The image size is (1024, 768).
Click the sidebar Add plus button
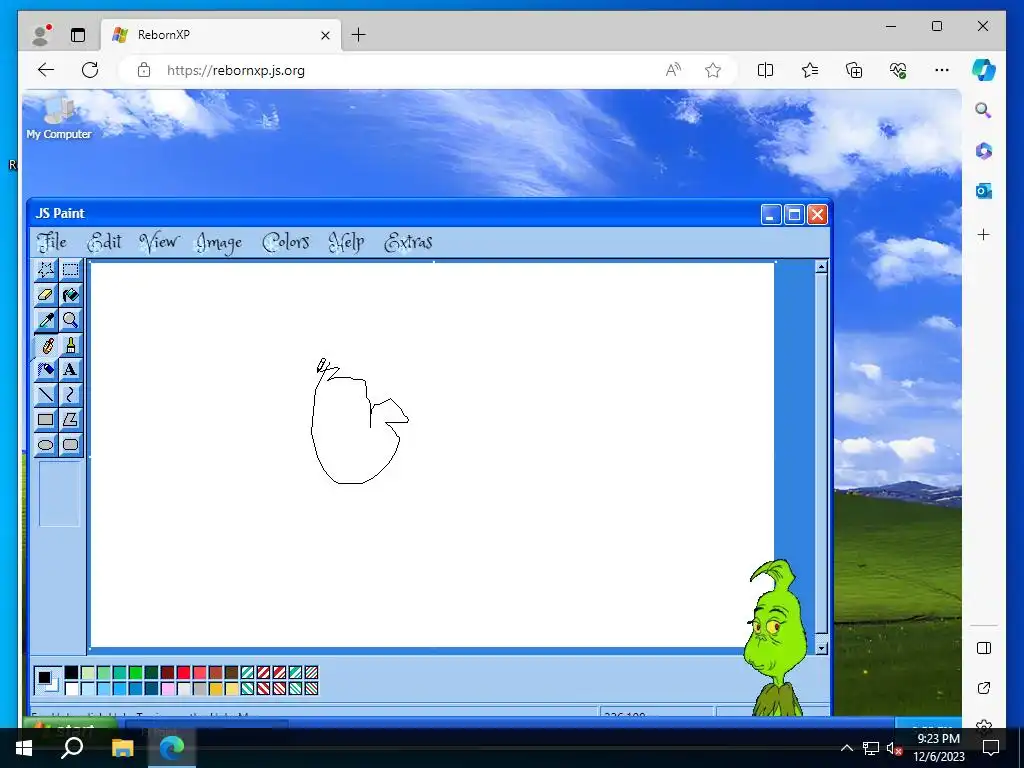point(984,234)
